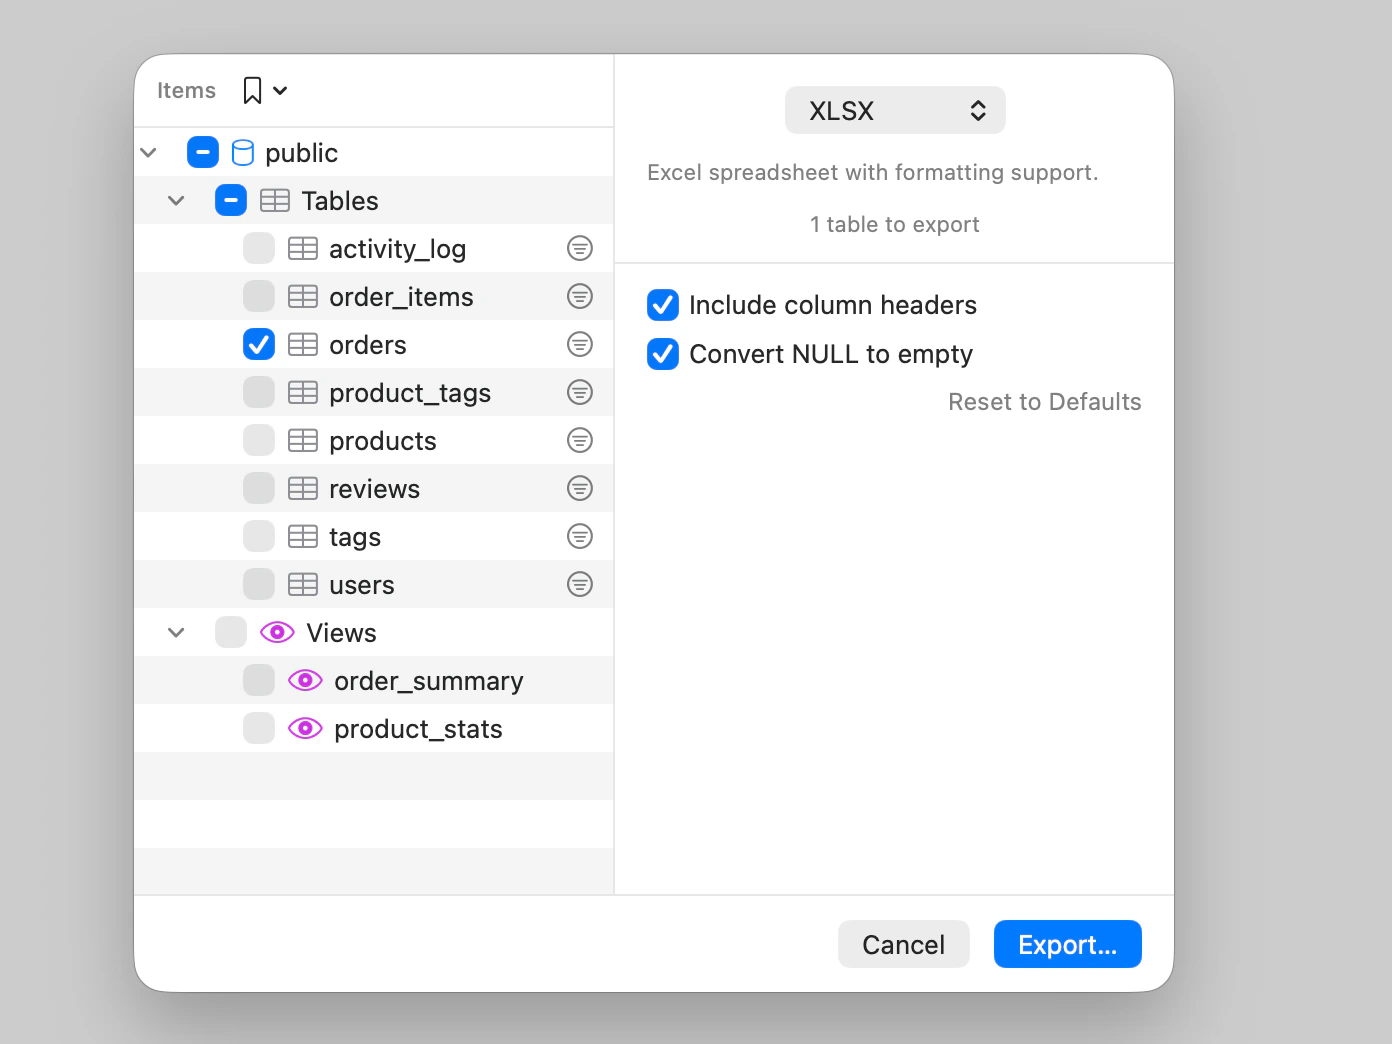Screen dimensions: 1392x1044
Task: Click the Cancel button
Action: (903, 944)
